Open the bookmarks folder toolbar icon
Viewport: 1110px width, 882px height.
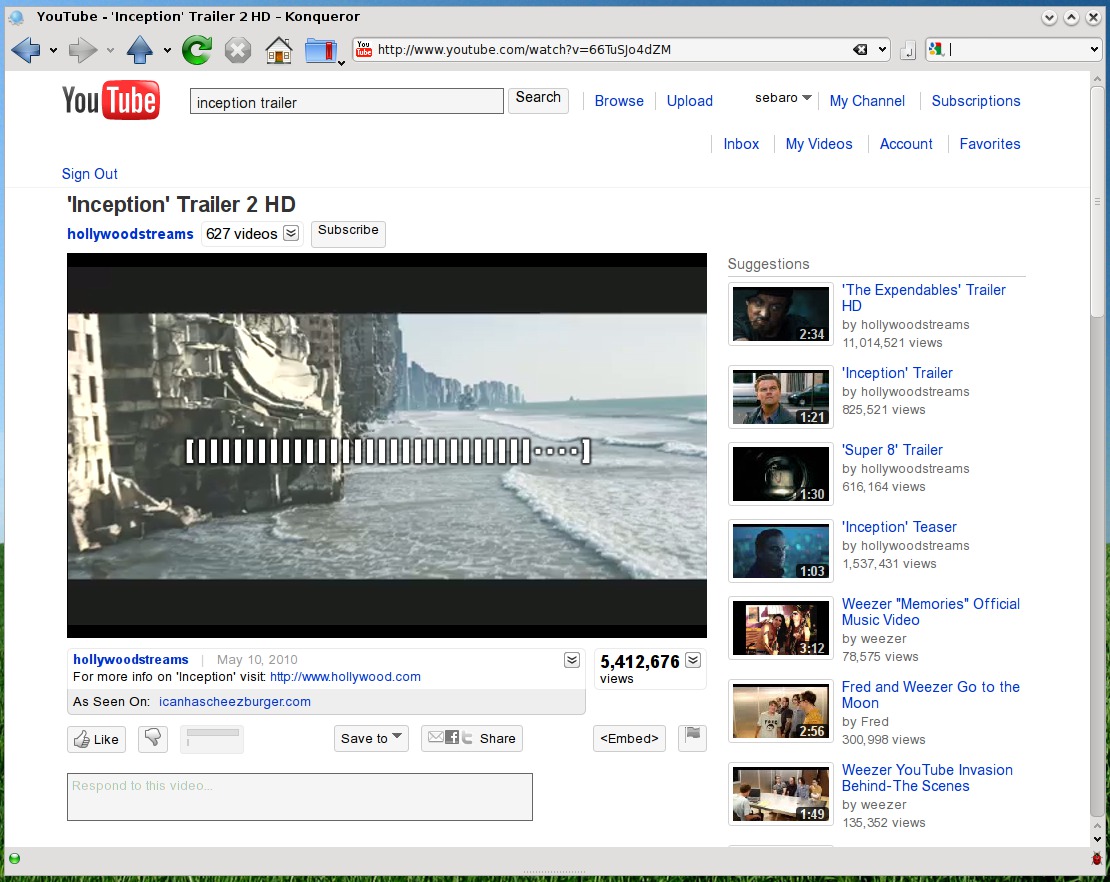click(321, 51)
